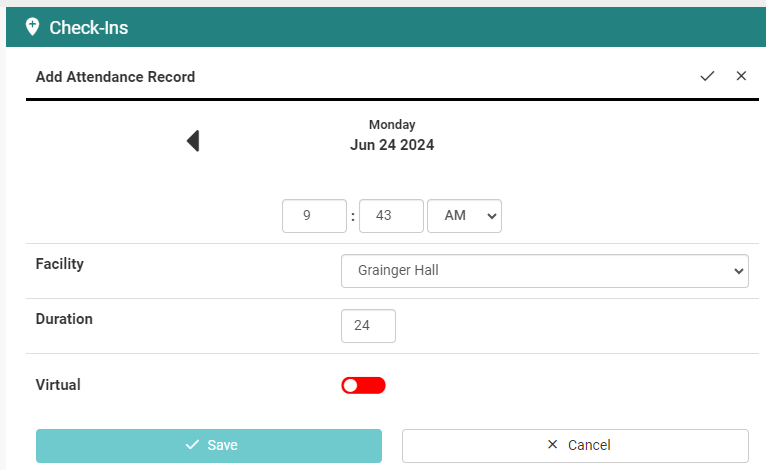Image resolution: width=766 pixels, height=470 pixels.
Task: Toggle the Virtual switch on
Action: pos(363,385)
